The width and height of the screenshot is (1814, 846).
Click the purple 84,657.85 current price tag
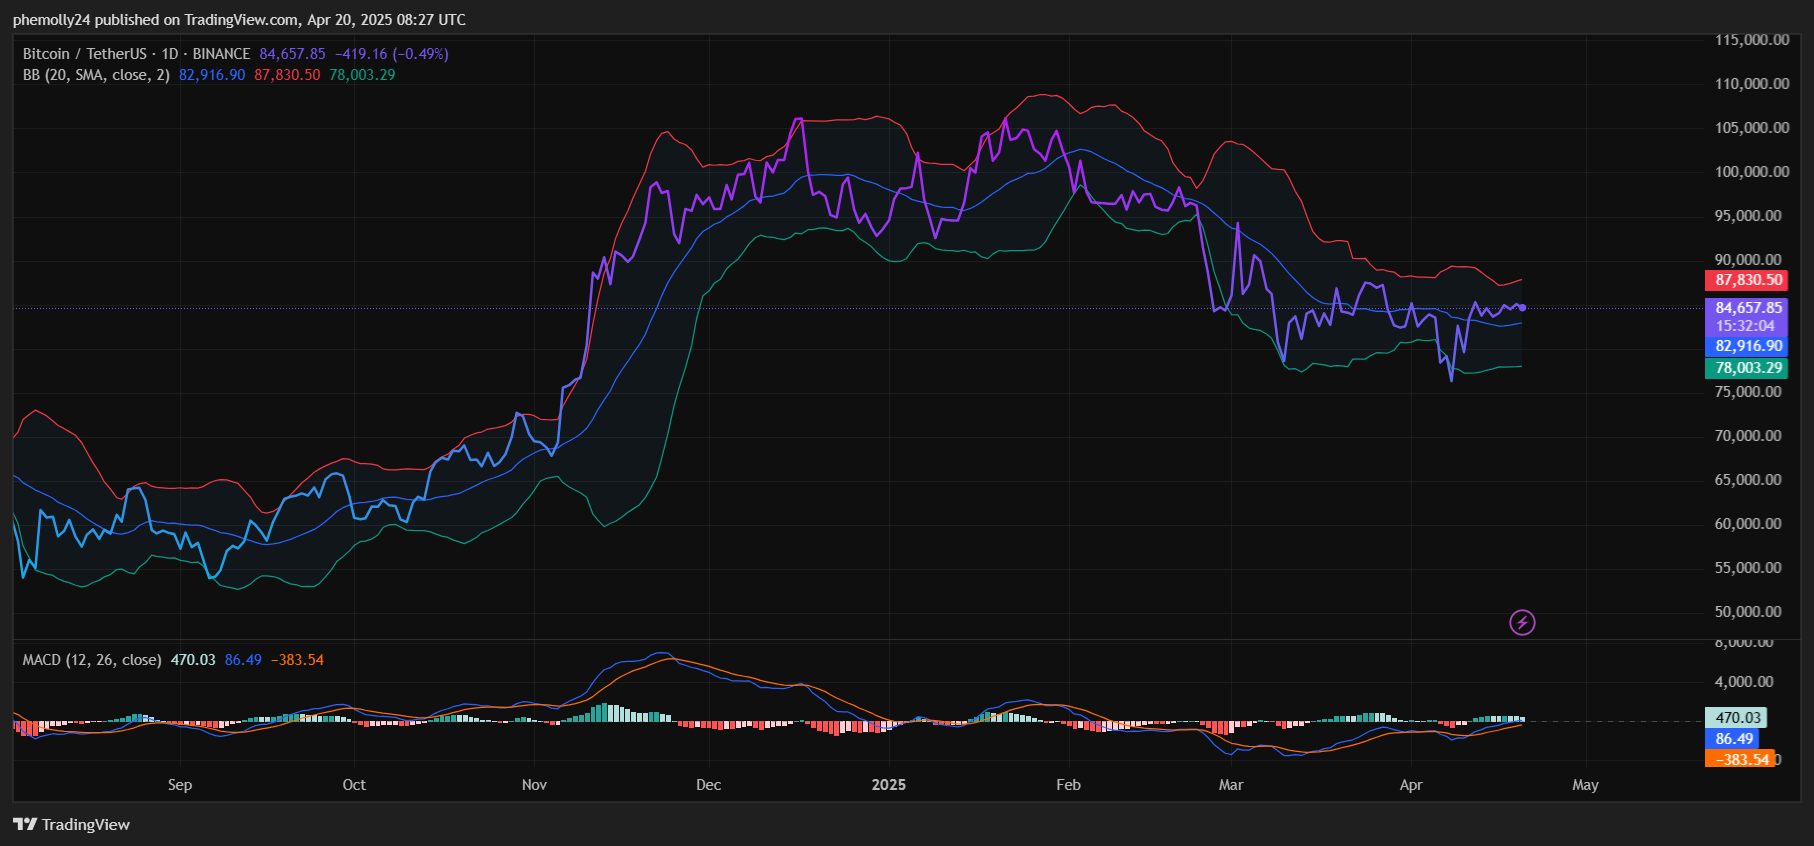click(1748, 308)
